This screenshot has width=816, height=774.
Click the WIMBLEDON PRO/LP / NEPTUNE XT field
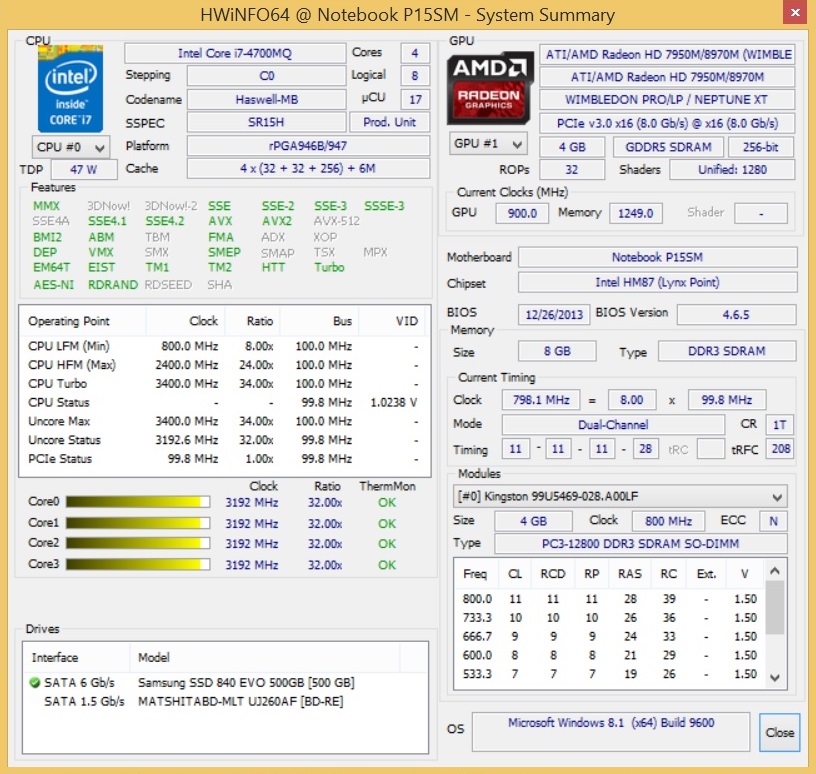coord(667,99)
